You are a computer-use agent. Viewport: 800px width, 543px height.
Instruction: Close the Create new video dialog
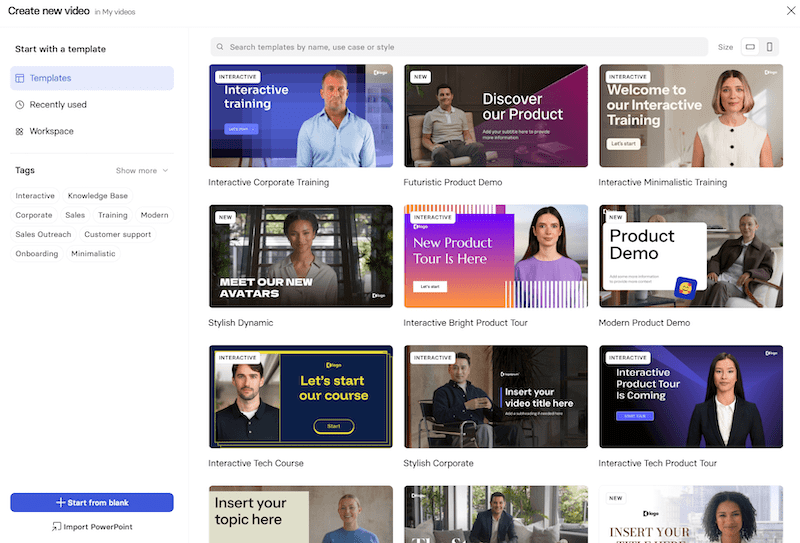click(x=791, y=11)
